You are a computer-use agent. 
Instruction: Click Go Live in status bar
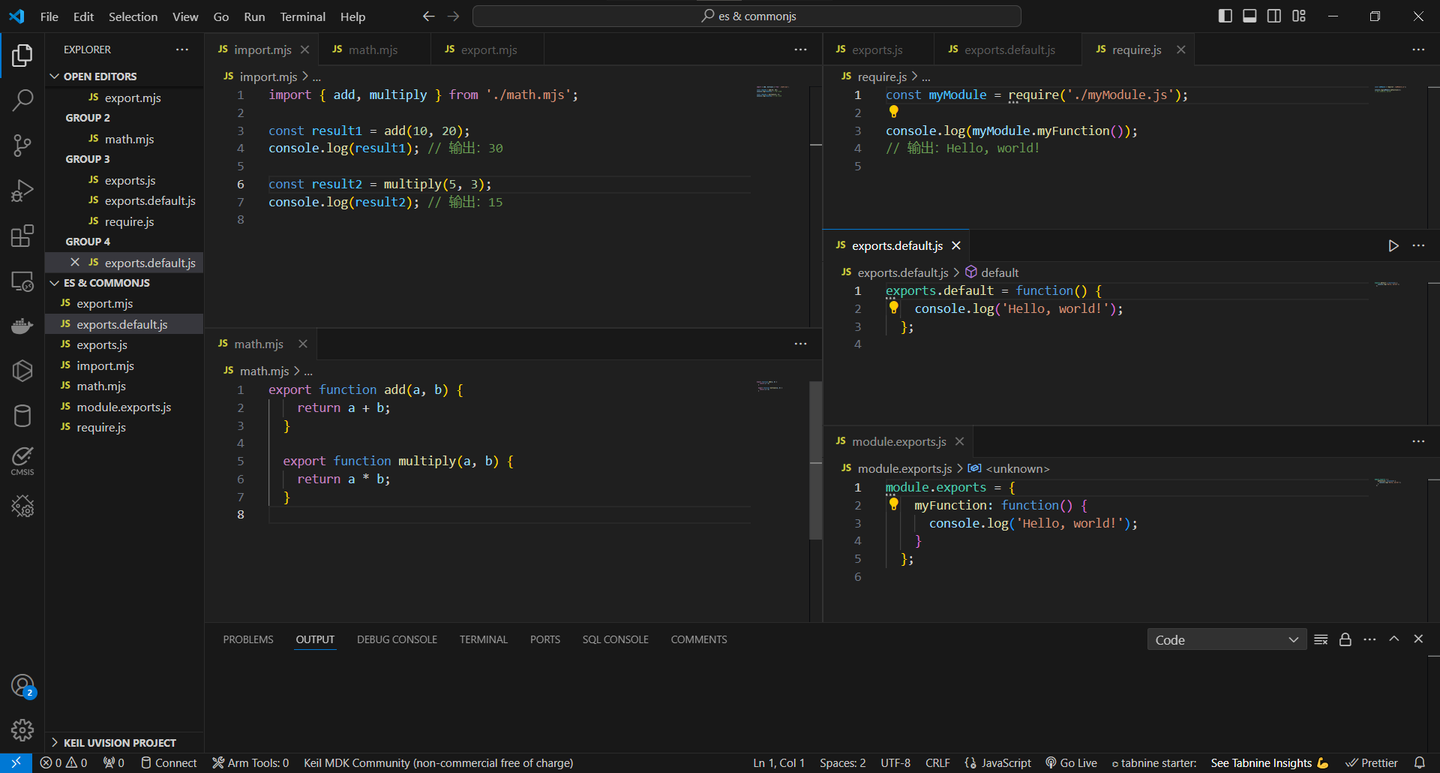coord(1071,762)
